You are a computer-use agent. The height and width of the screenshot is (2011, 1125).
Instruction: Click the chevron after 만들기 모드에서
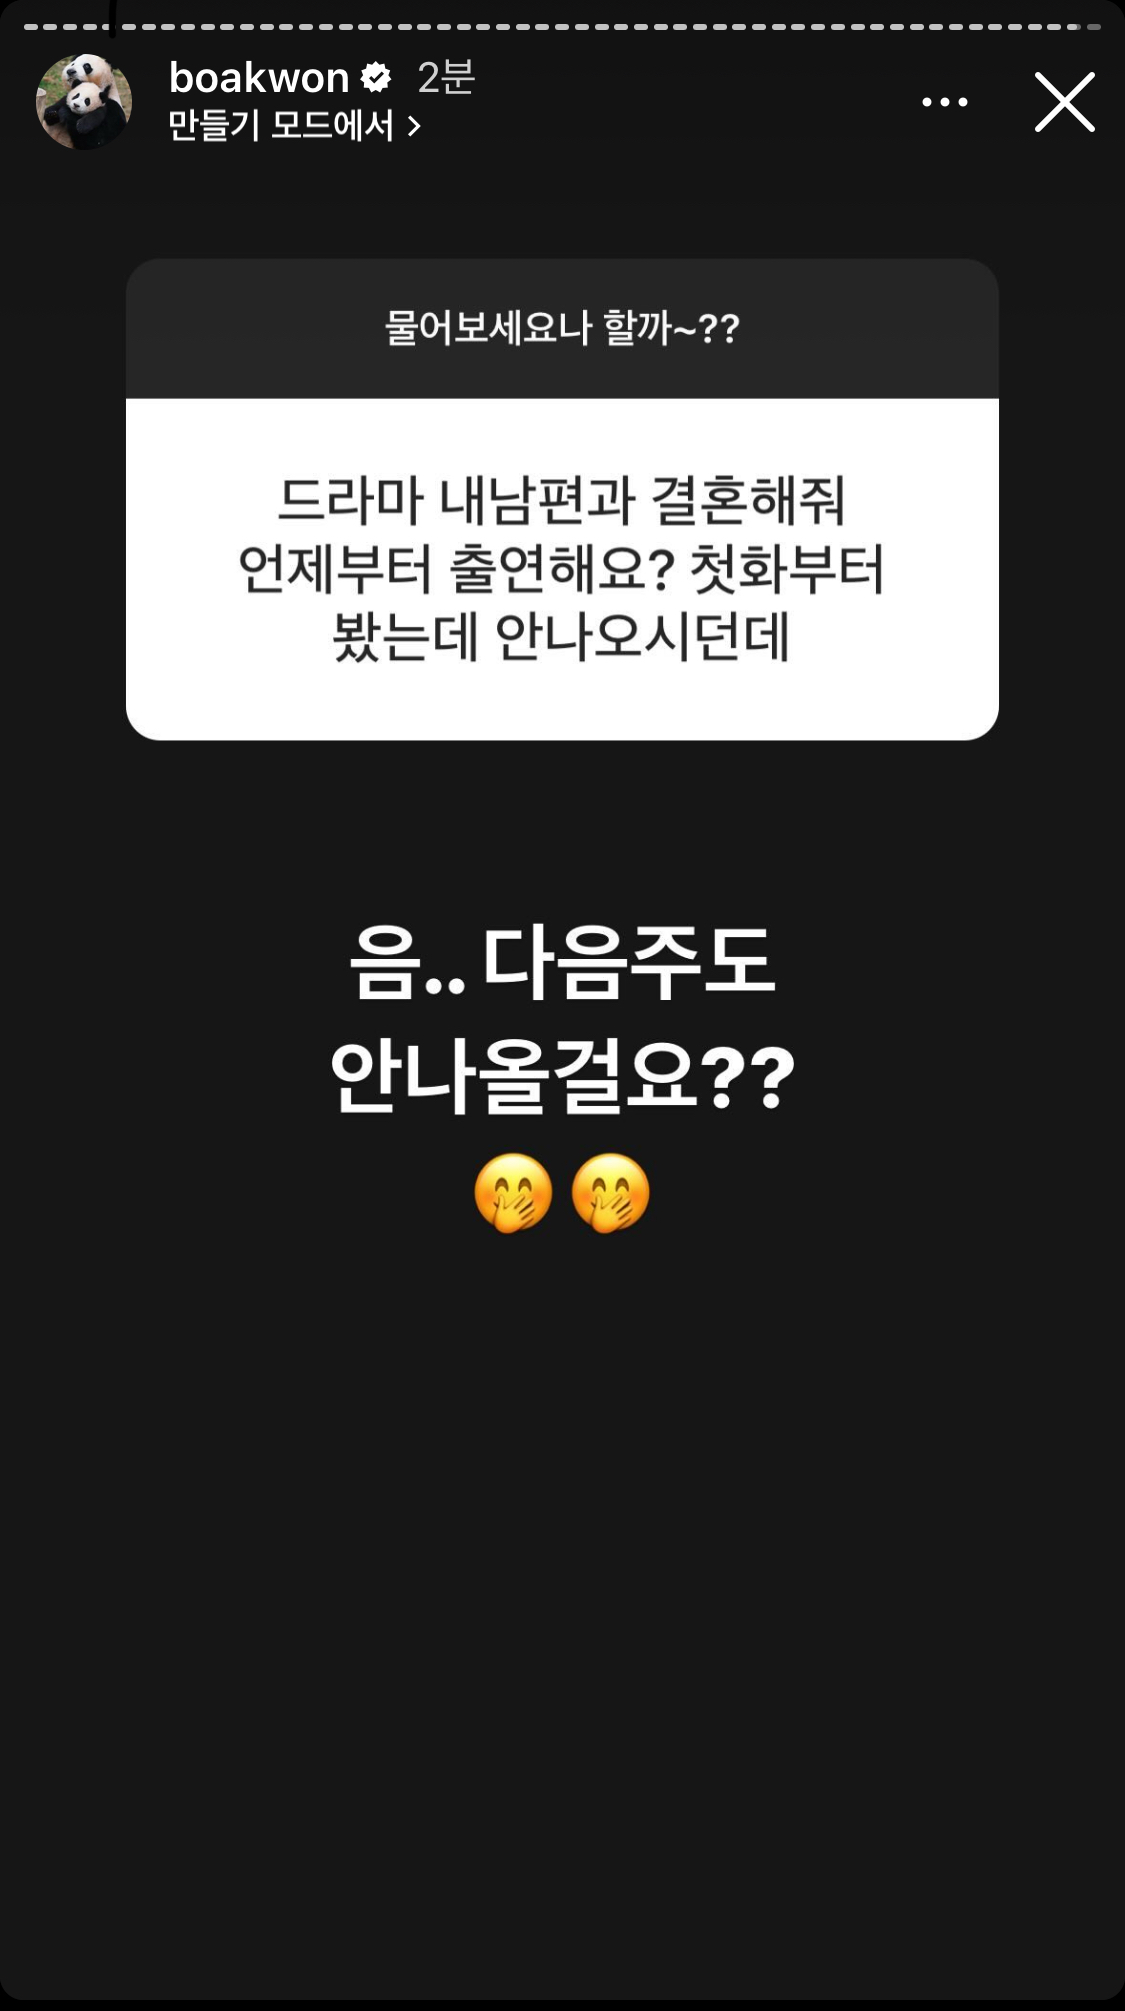tap(414, 127)
